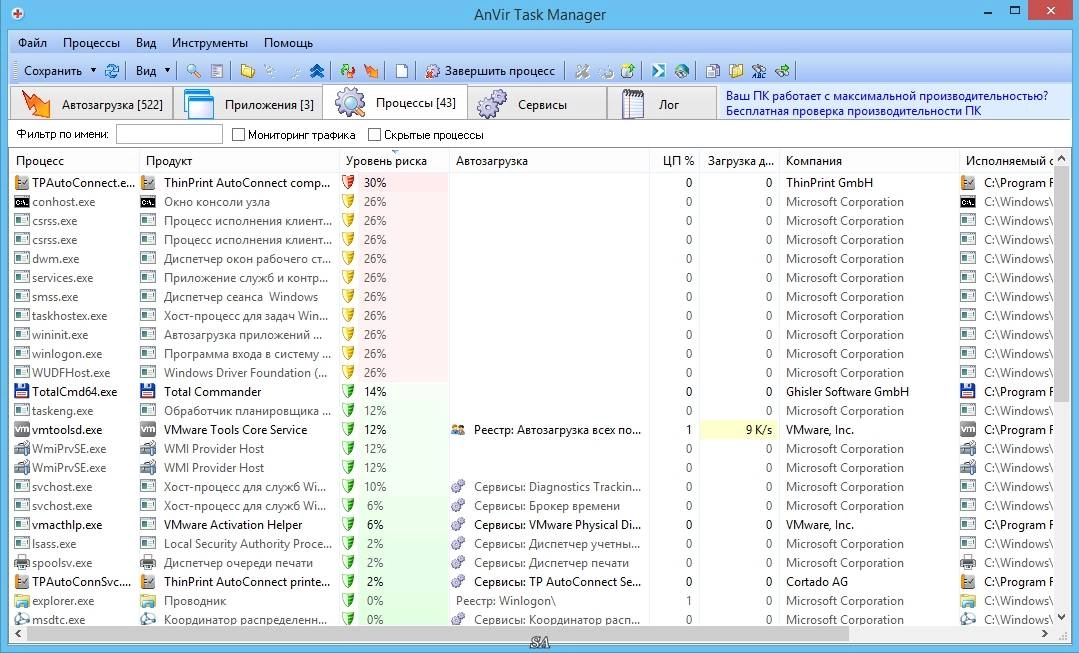Click the Завершить процесс button
1079x653 pixels.
[490, 70]
